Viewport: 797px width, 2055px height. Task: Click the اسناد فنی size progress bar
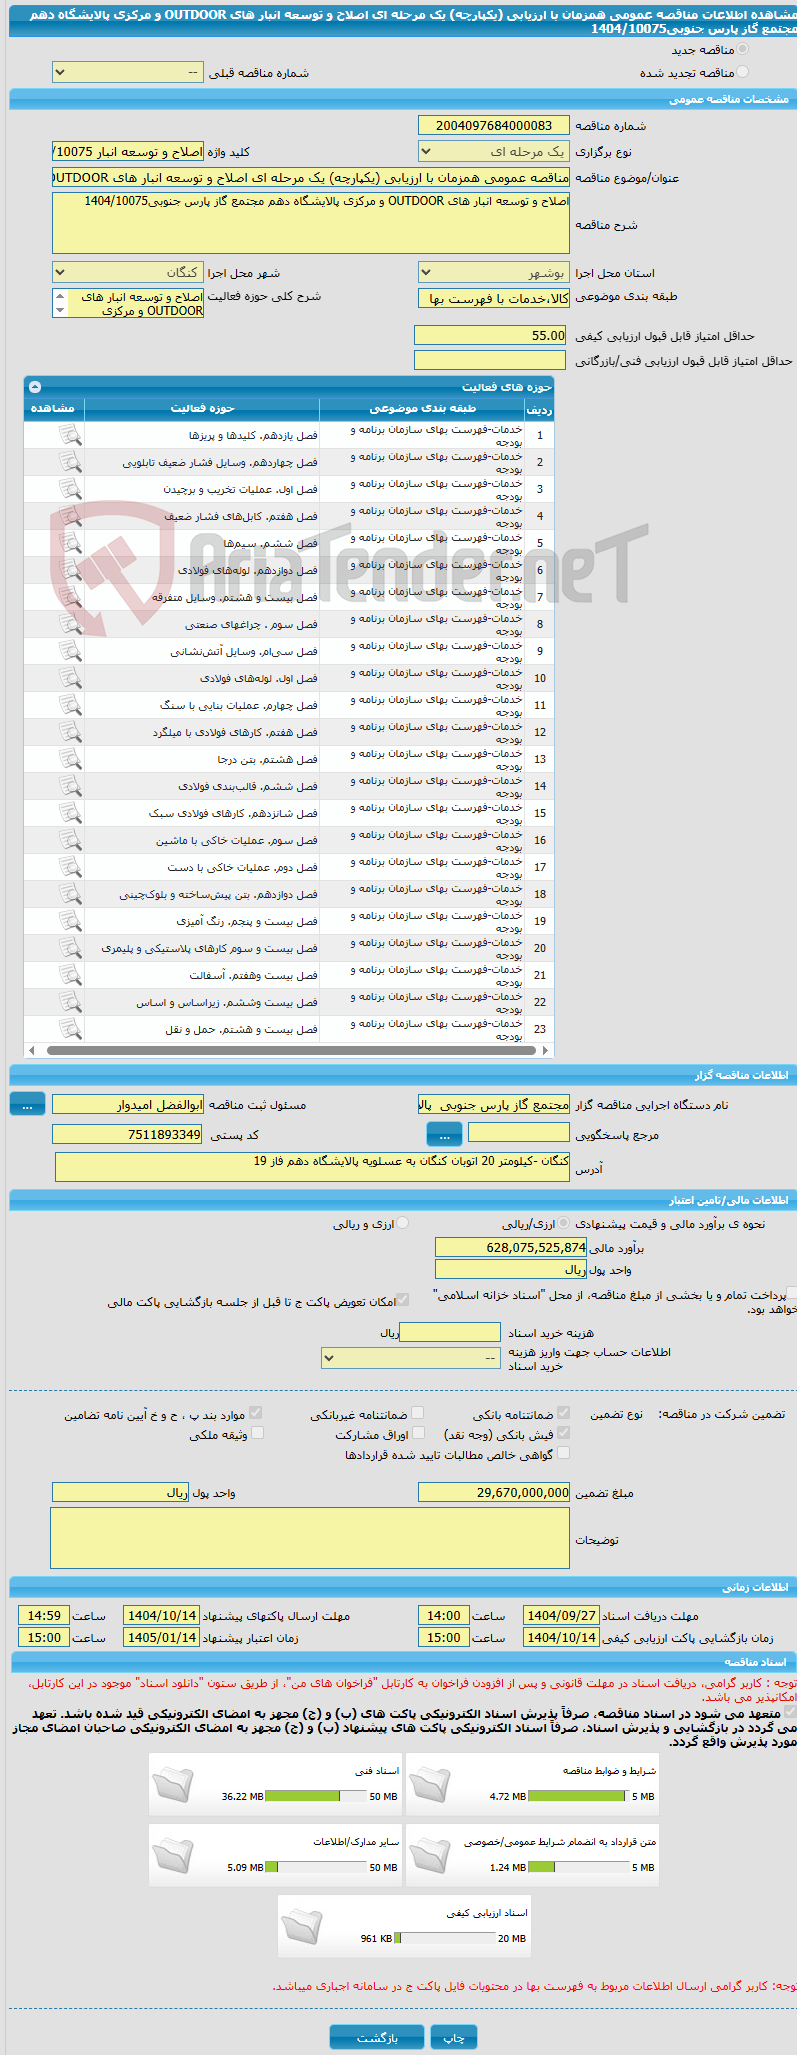(x=316, y=1796)
